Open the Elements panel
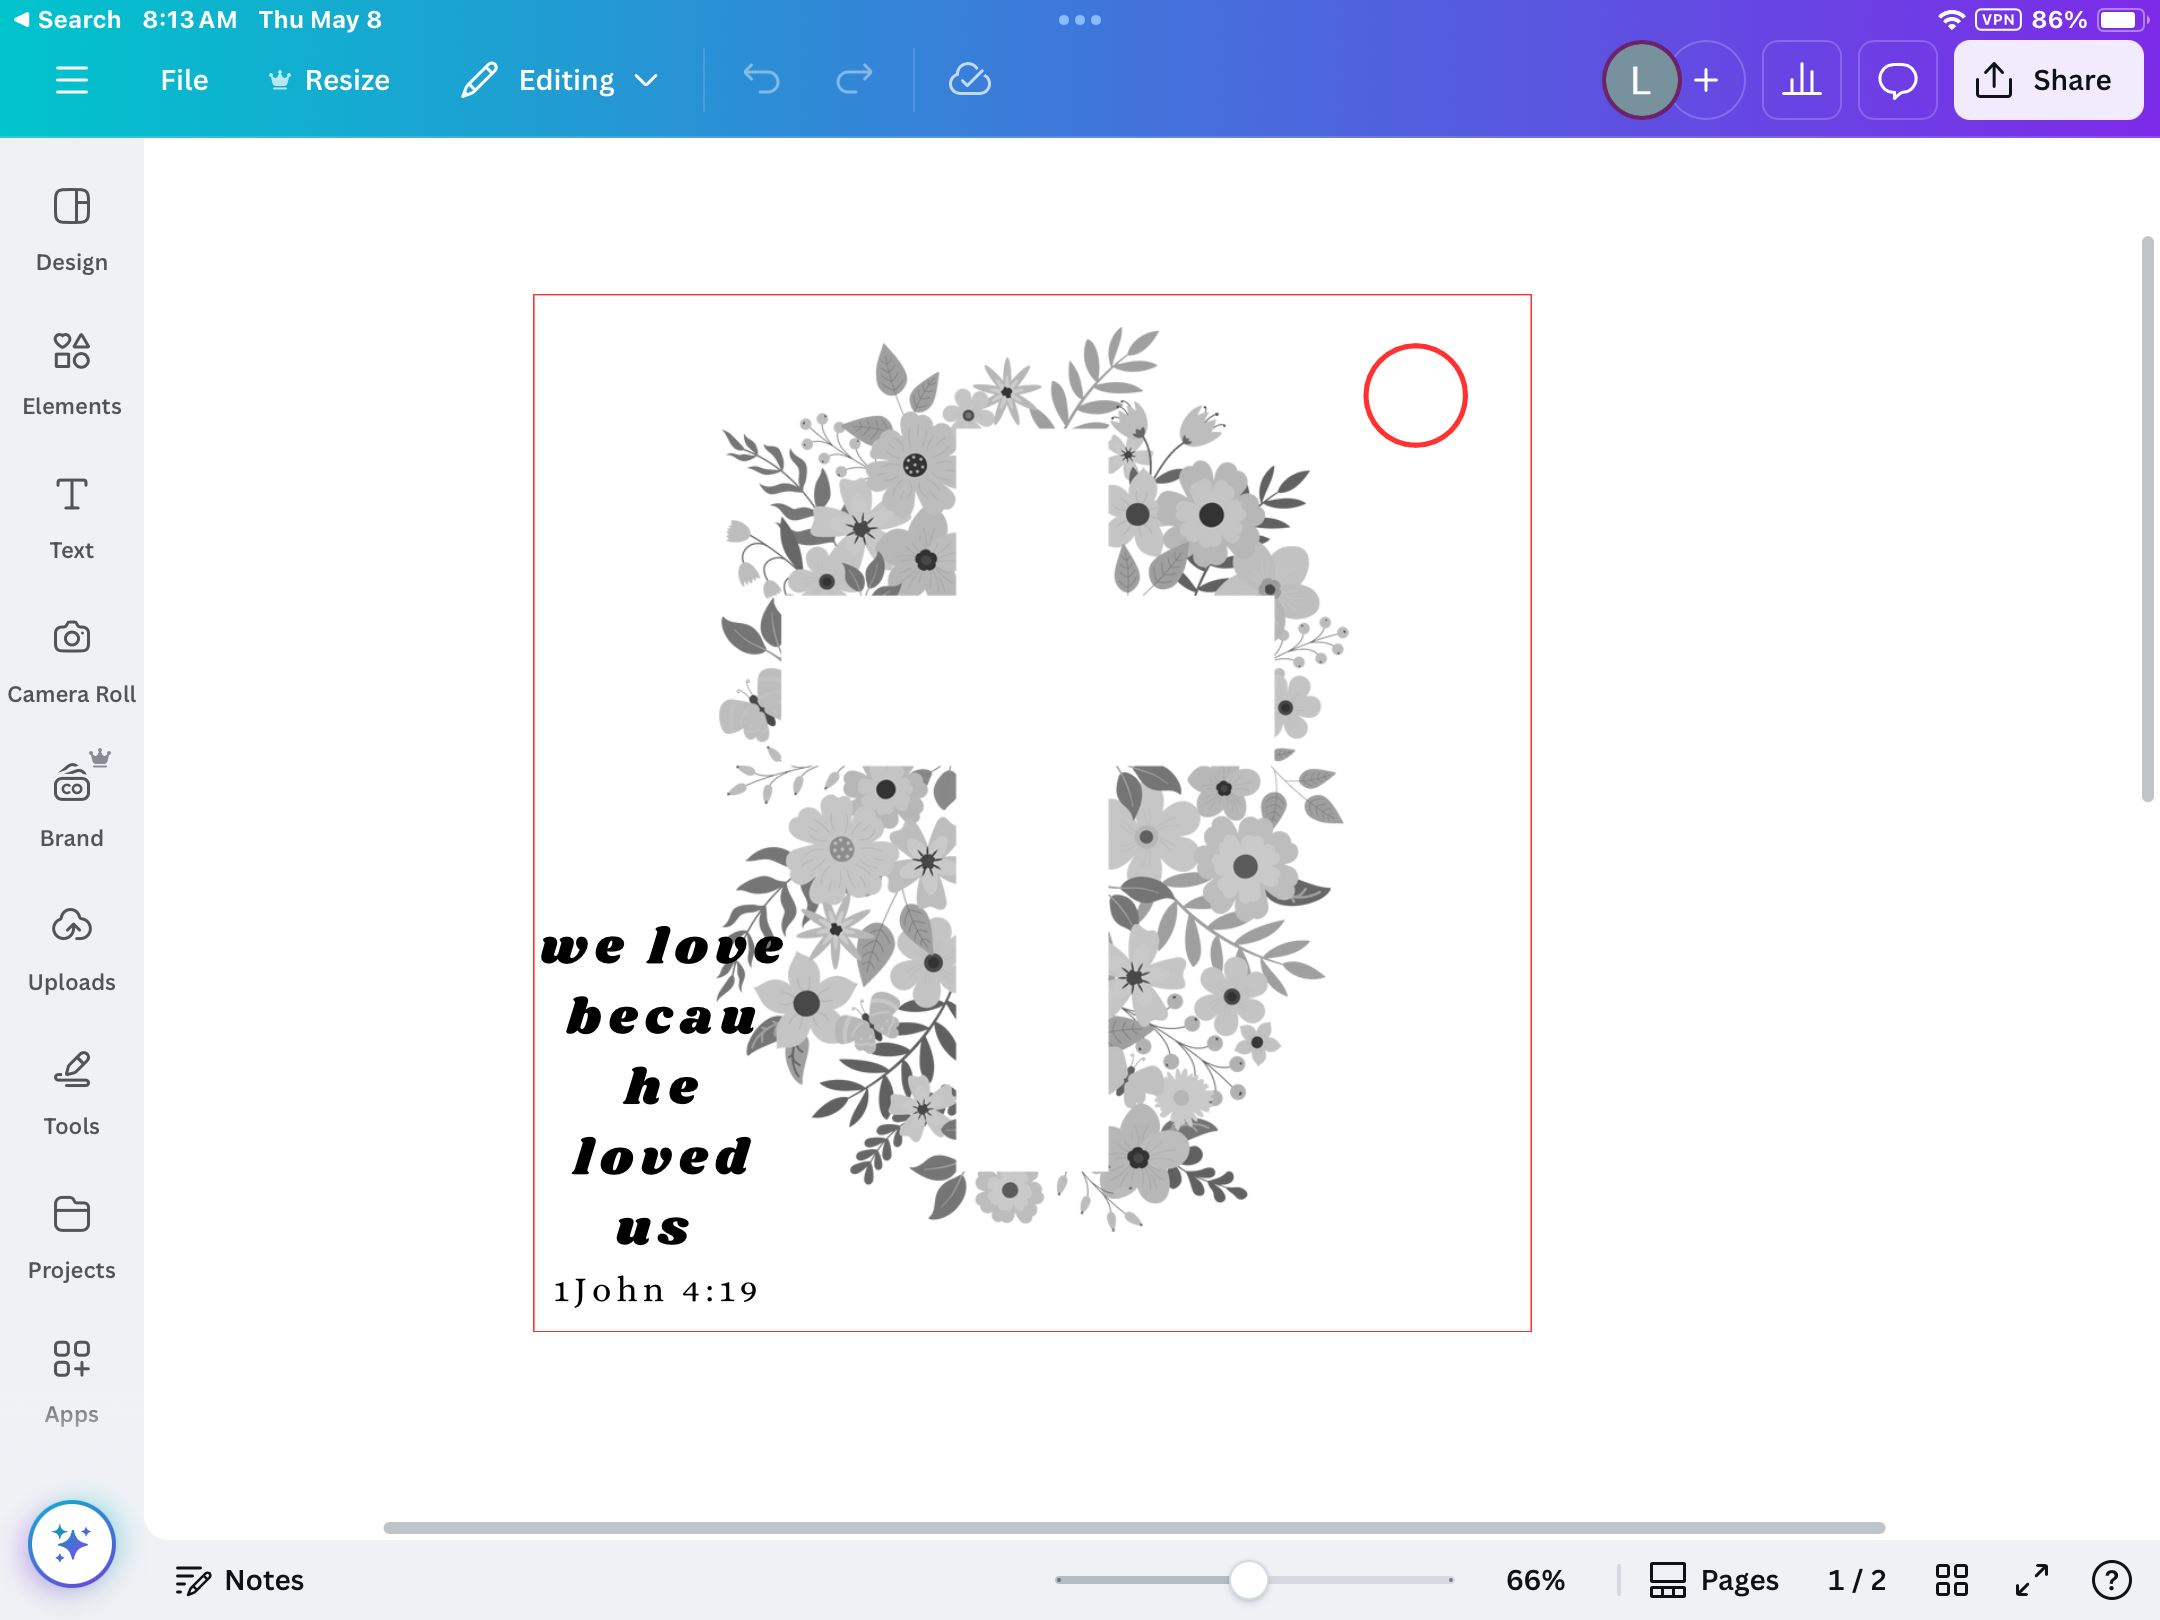 pyautogui.click(x=71, y=373)
